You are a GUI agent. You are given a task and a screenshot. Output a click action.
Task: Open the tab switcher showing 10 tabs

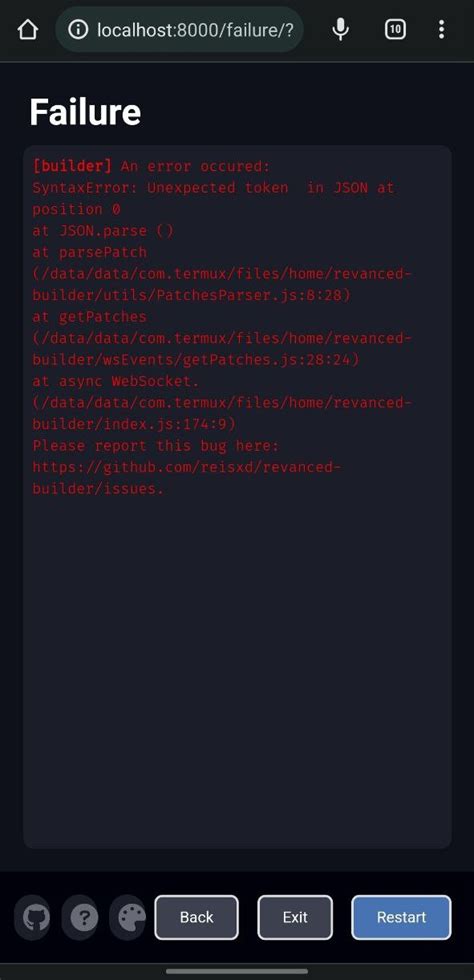tap(395, 29)
